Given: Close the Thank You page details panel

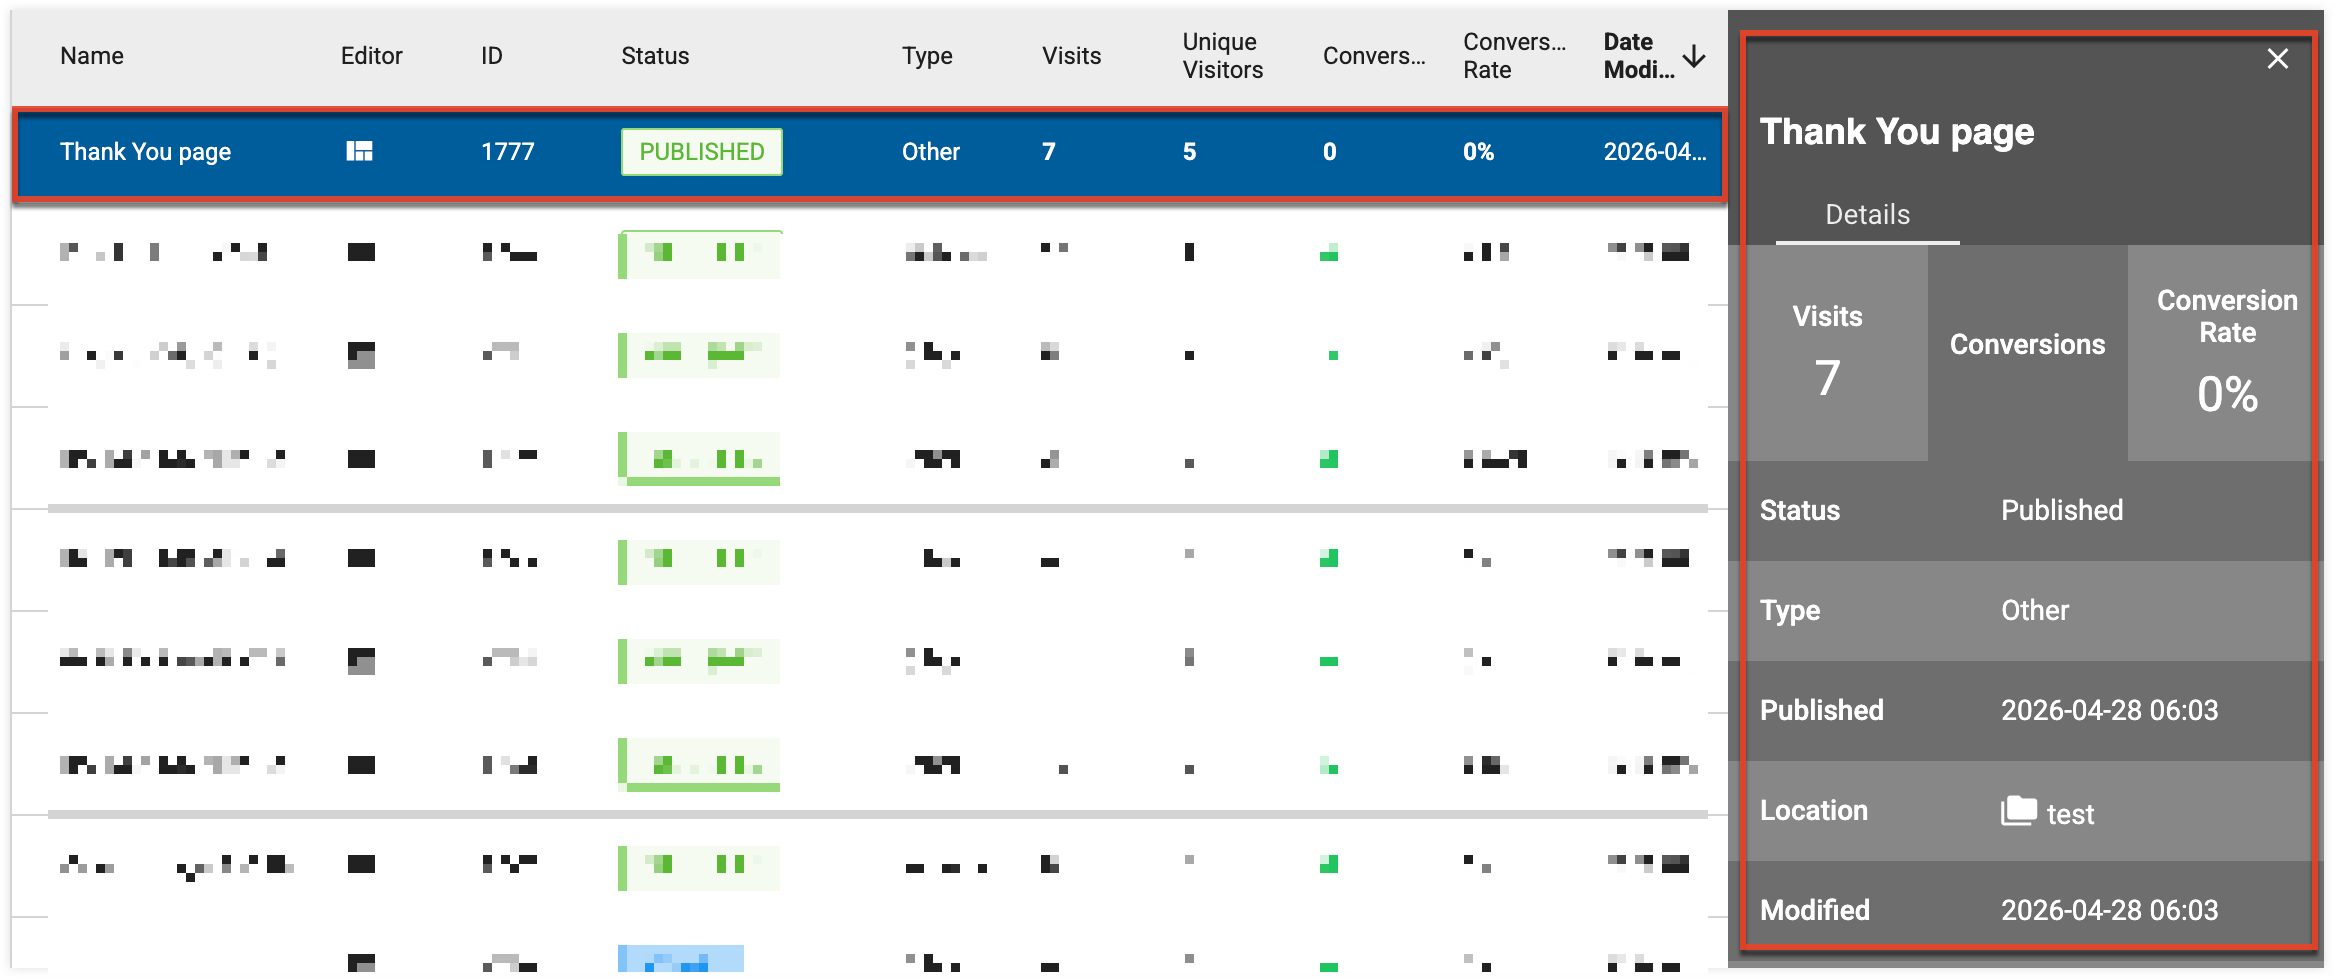Looking at the screenshot, I should pyautogui.click(x=2277, y=59).
